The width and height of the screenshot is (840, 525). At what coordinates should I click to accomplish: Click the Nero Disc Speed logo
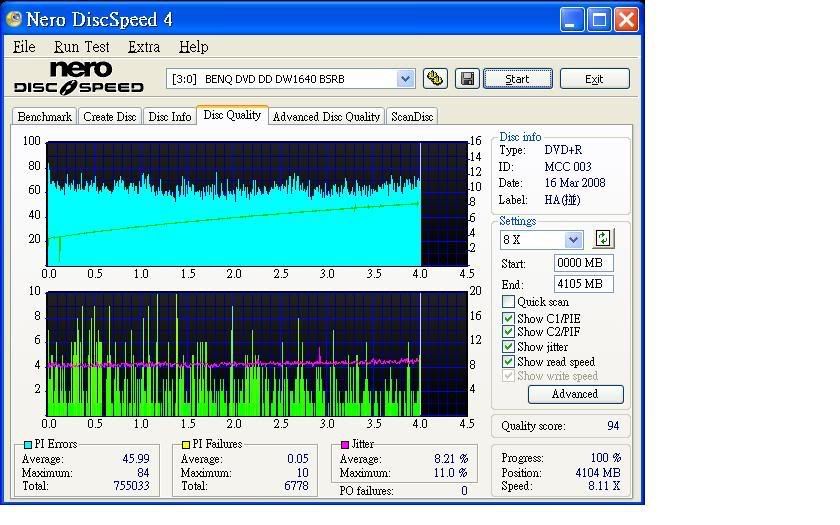tap(79, 78)
